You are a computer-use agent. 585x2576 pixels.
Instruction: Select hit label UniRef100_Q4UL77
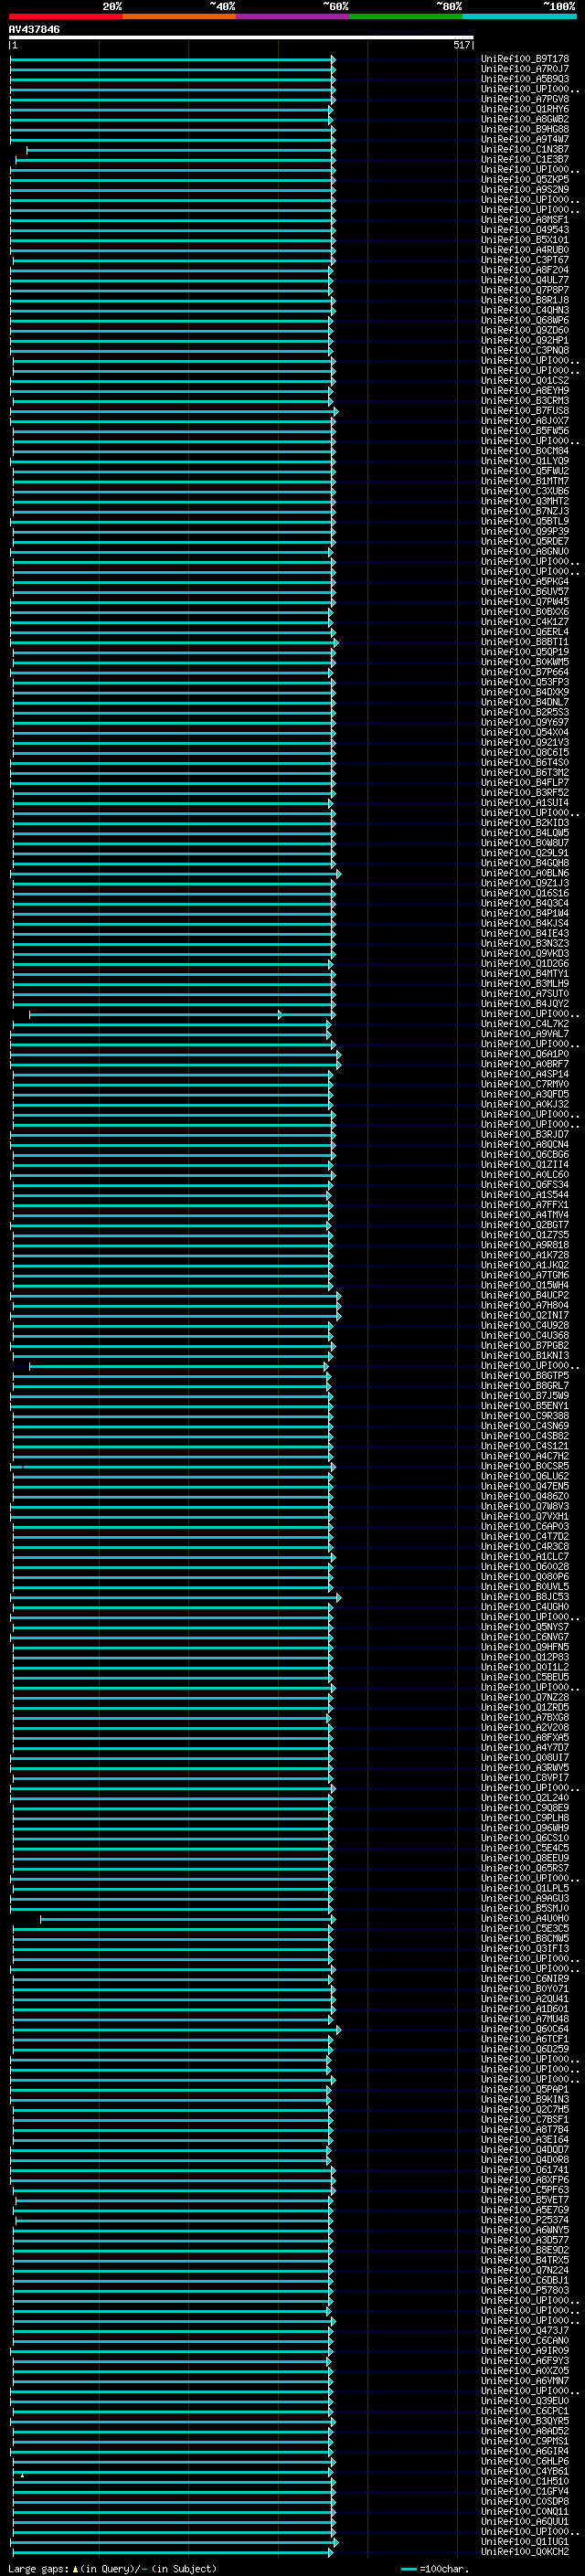point(525,280)
